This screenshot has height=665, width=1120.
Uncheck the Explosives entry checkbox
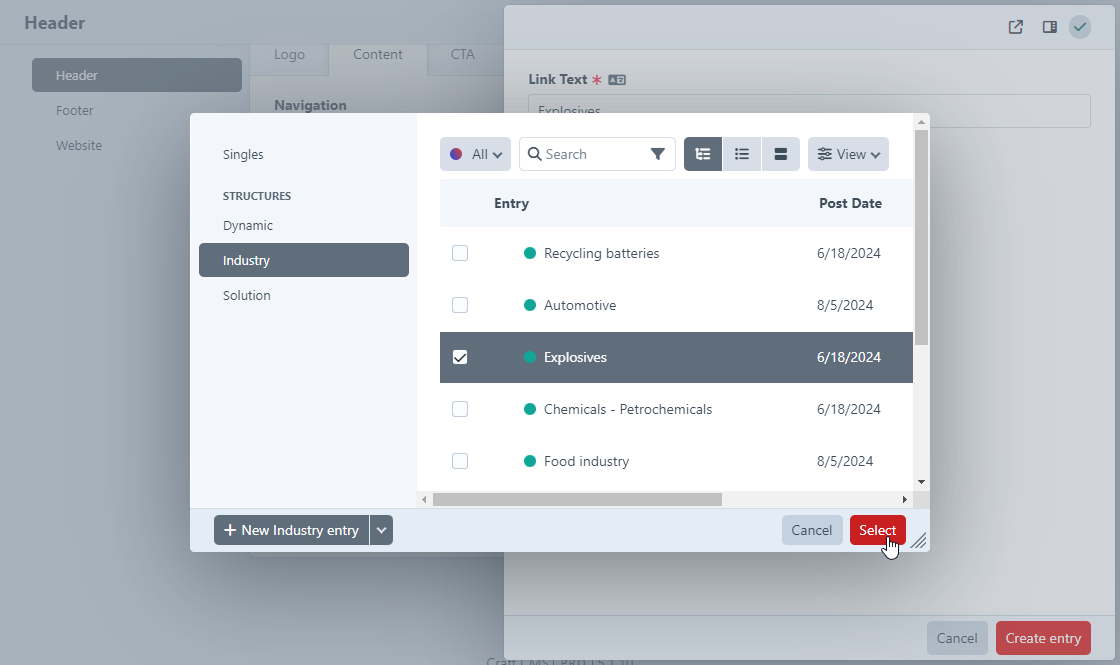coord(460,357)
